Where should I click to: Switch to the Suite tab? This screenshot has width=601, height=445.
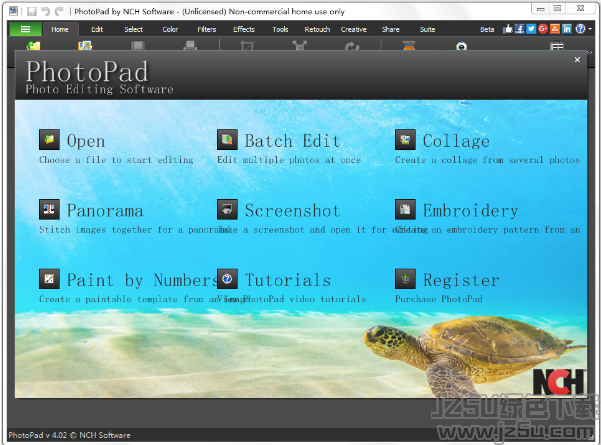pyautogui.click(x=427, y=30)
